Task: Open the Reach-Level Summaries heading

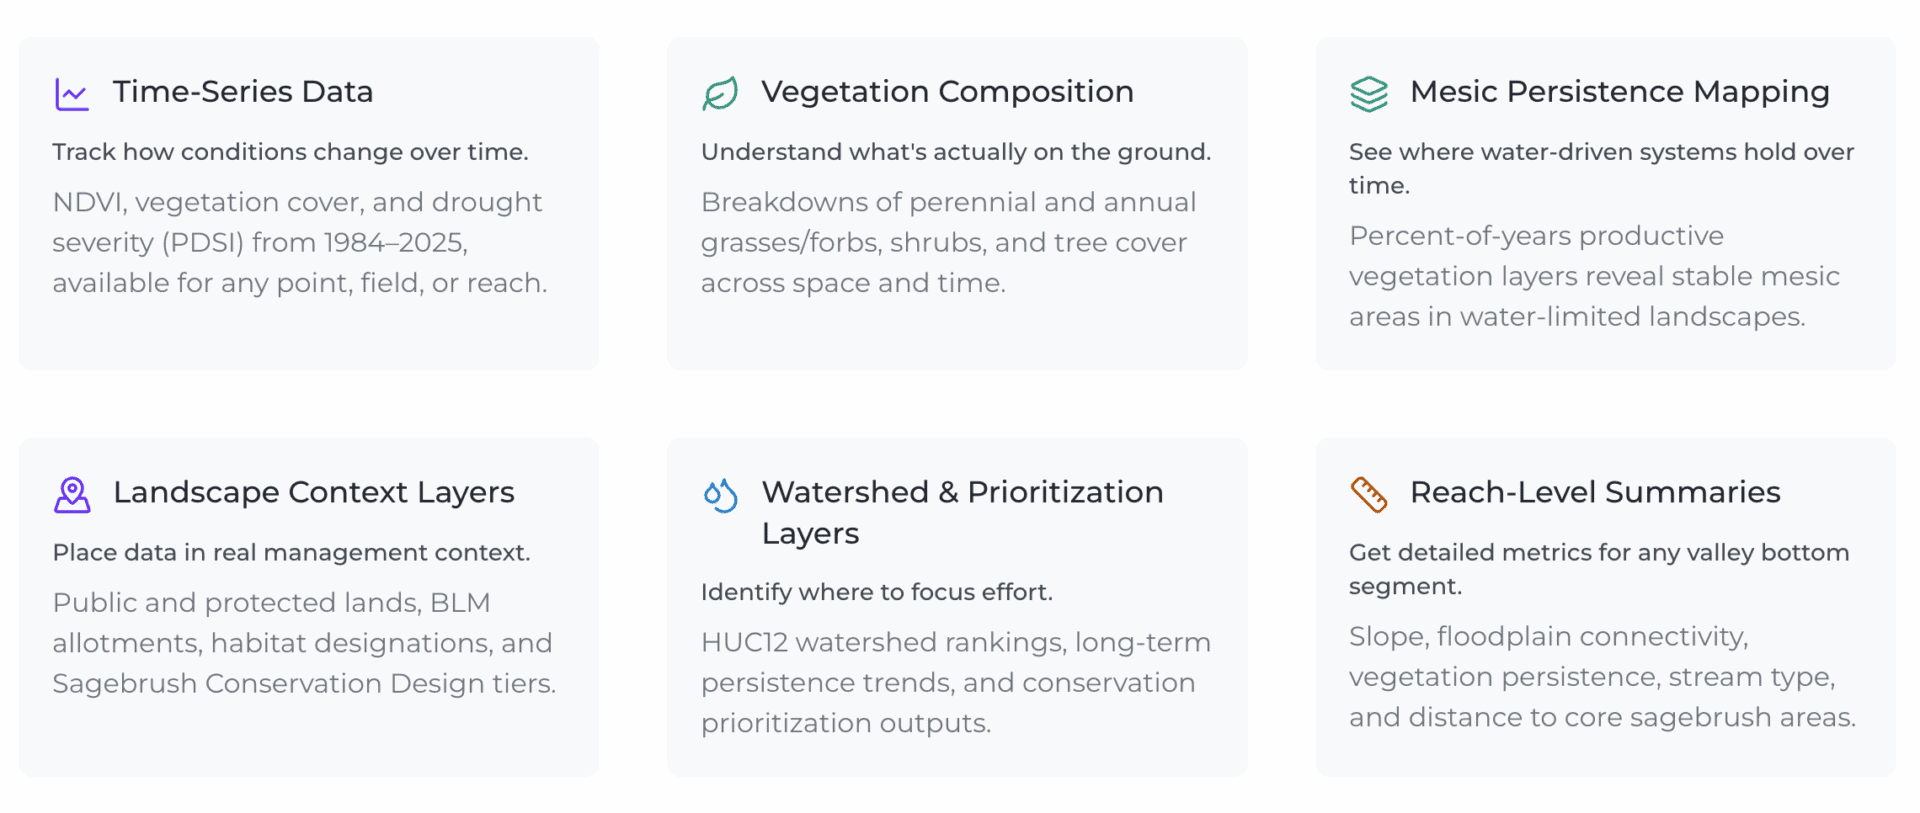Action: 1595,492
